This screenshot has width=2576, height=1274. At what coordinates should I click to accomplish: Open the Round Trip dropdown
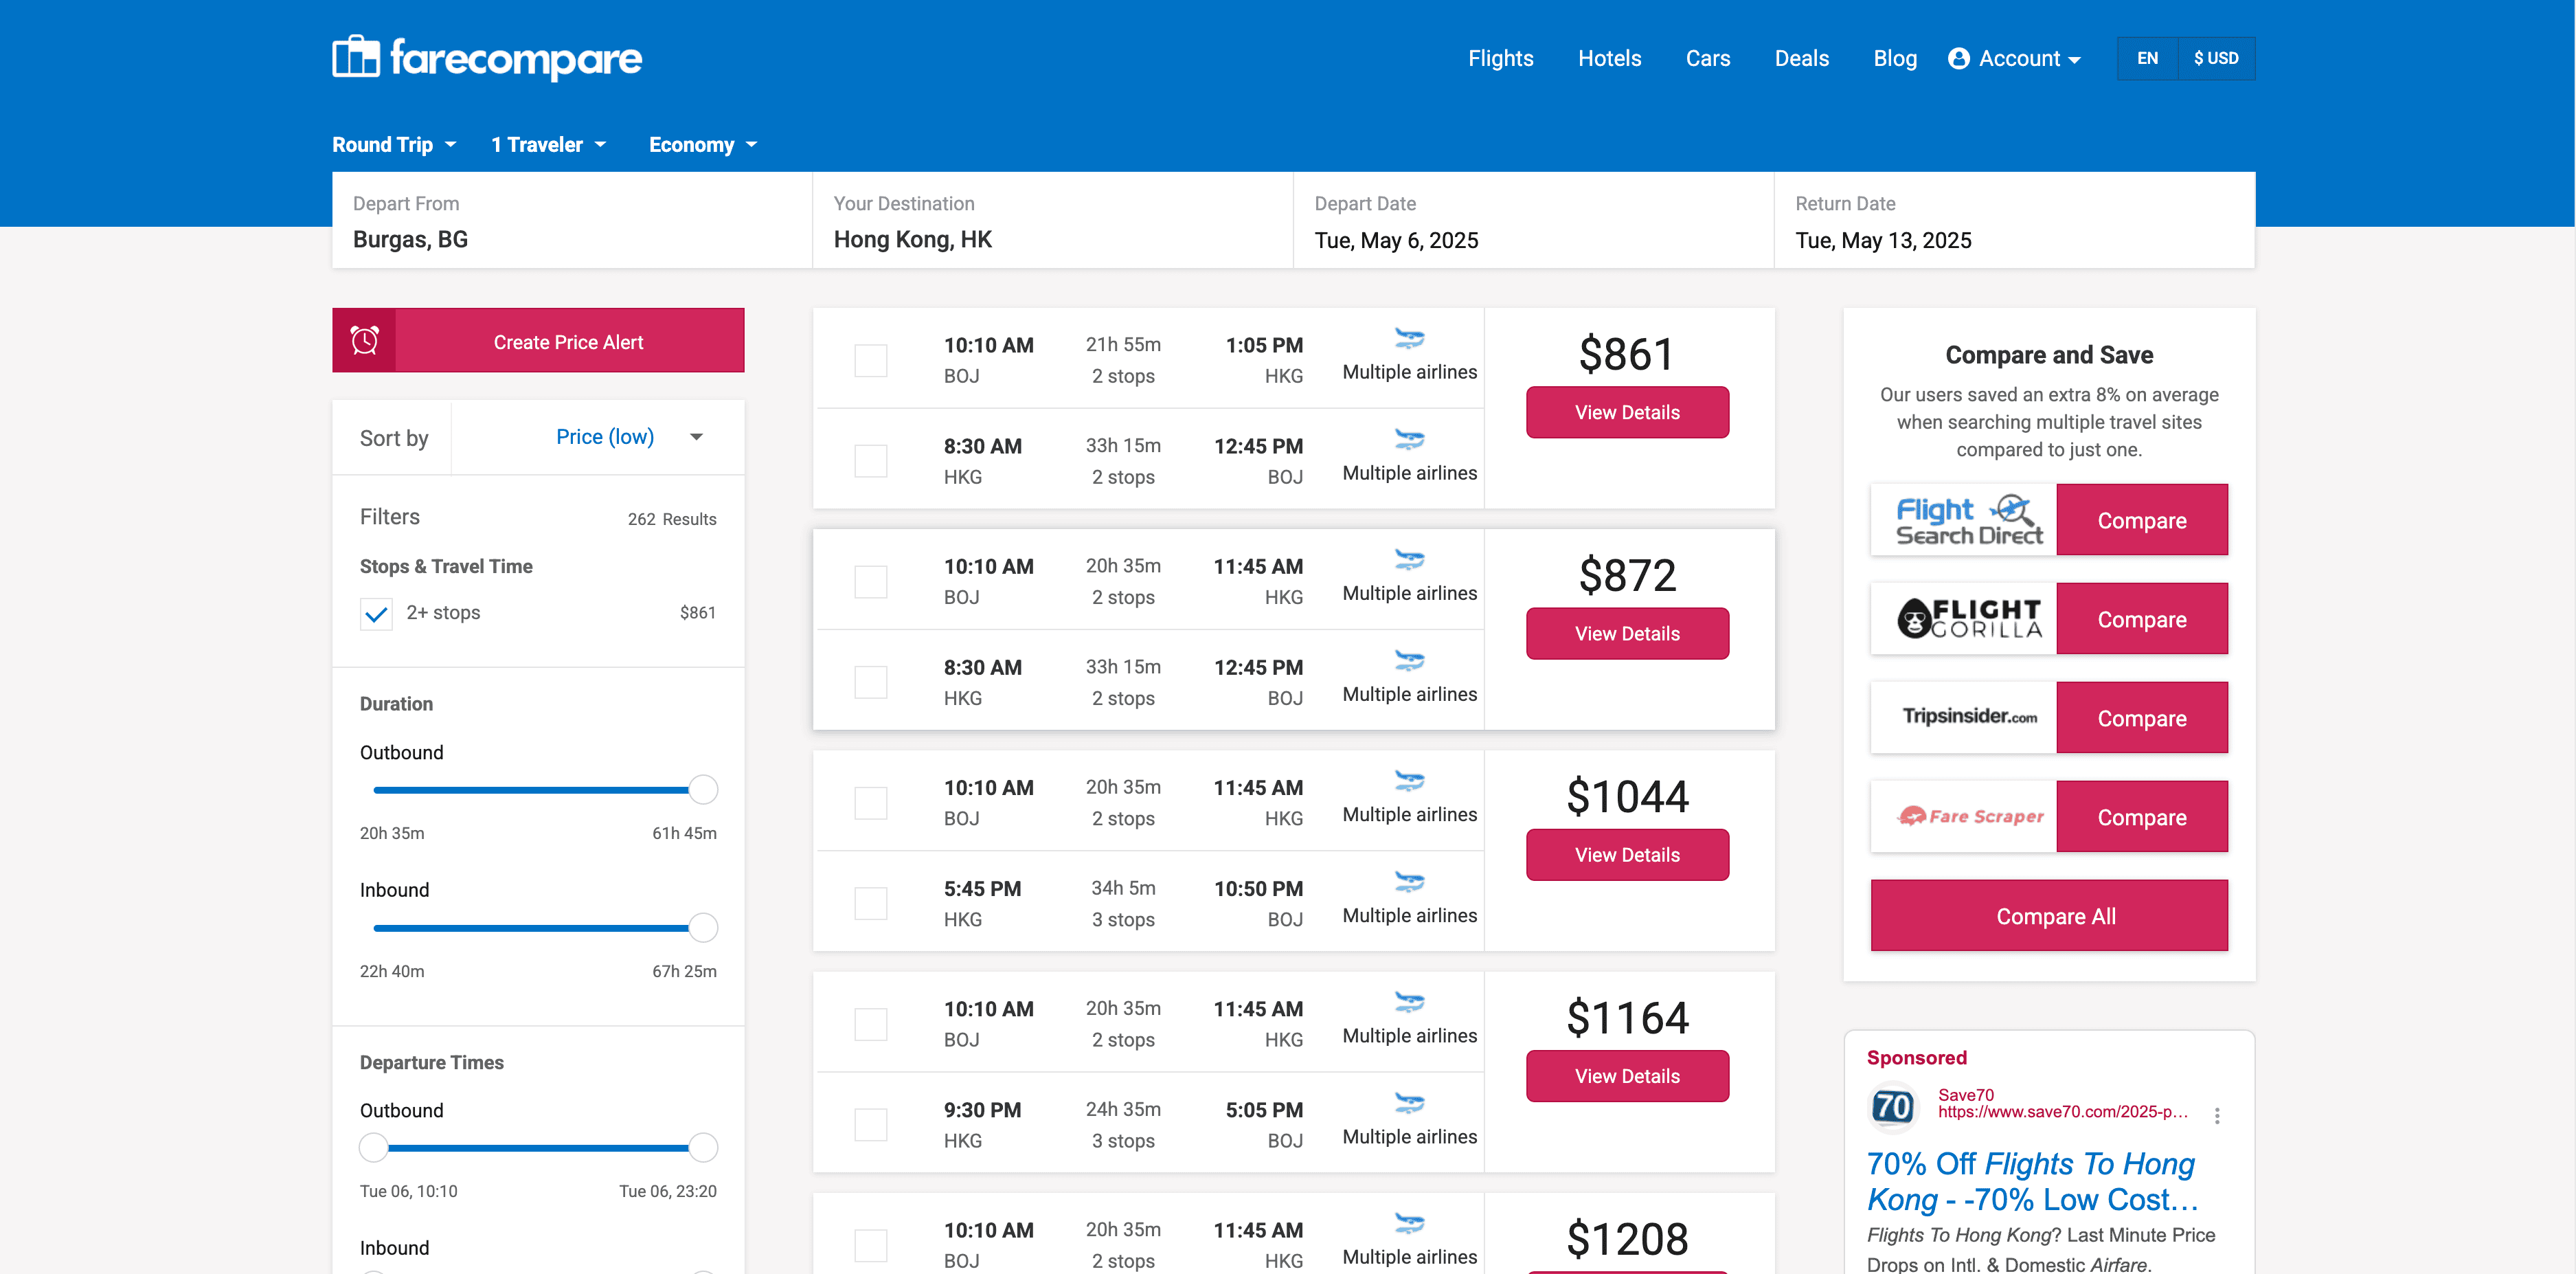click(394, 145)
